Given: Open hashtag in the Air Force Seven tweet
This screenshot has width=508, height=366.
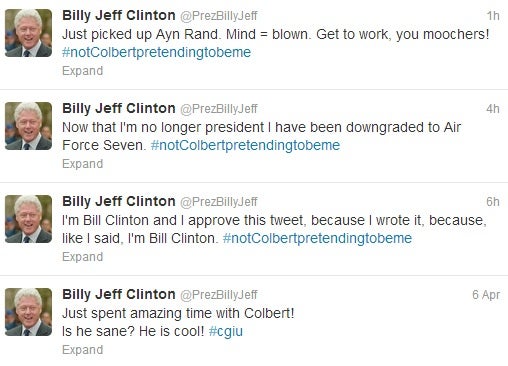Looking at the screenshot, I should tap(245, 146).
